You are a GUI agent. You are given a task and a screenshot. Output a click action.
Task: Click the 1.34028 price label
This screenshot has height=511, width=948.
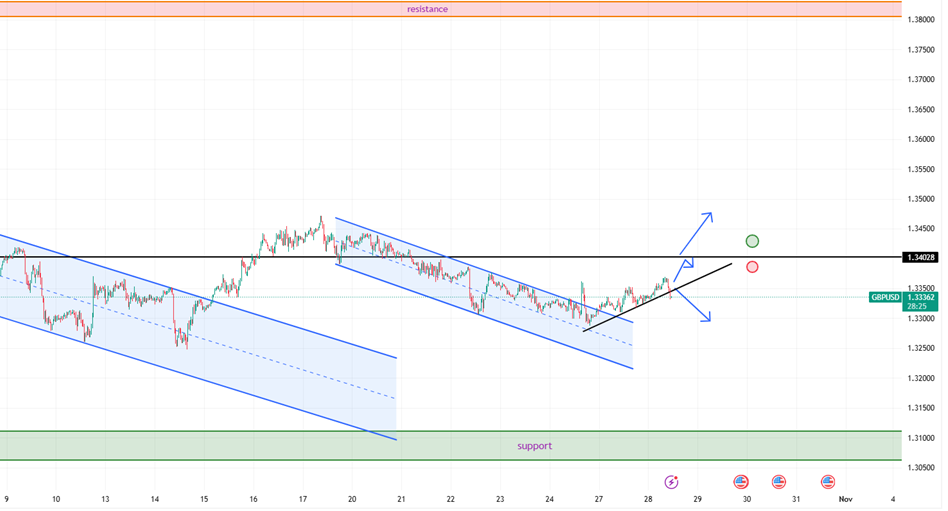[921, 258]
